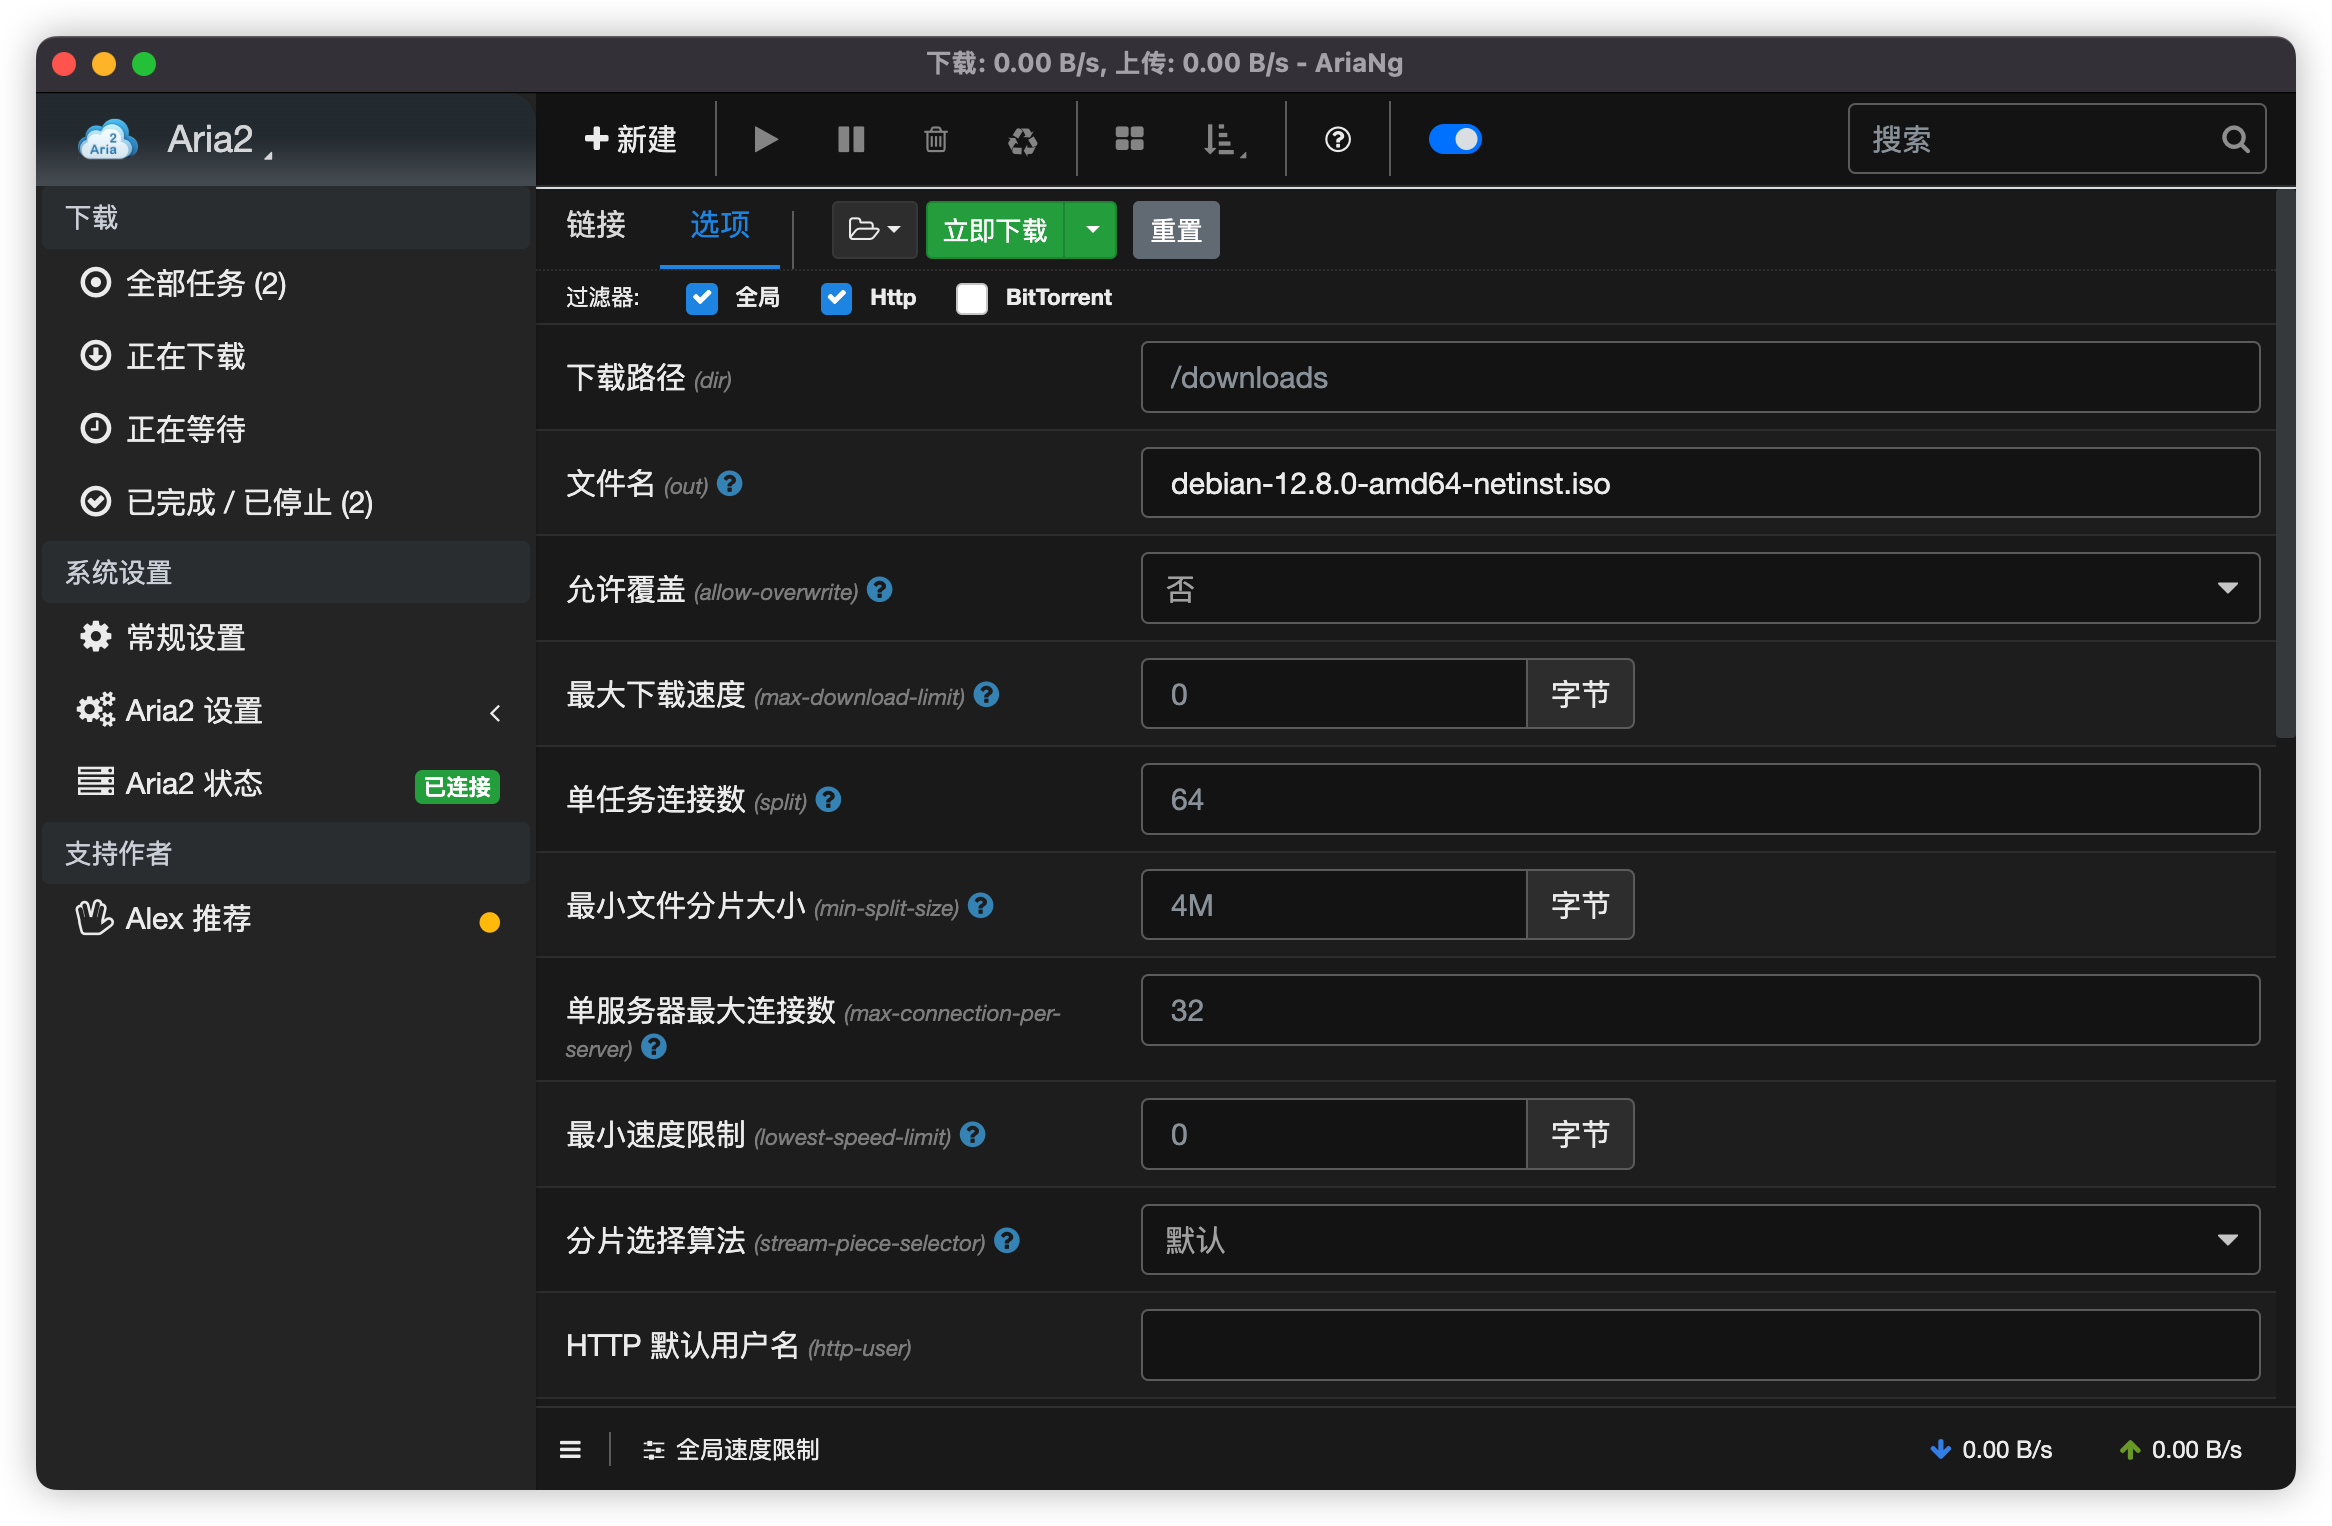Click the 最小文件分片大小 field showing 4M
The image size is (2332, 1526).
[x=1334, y=905]
